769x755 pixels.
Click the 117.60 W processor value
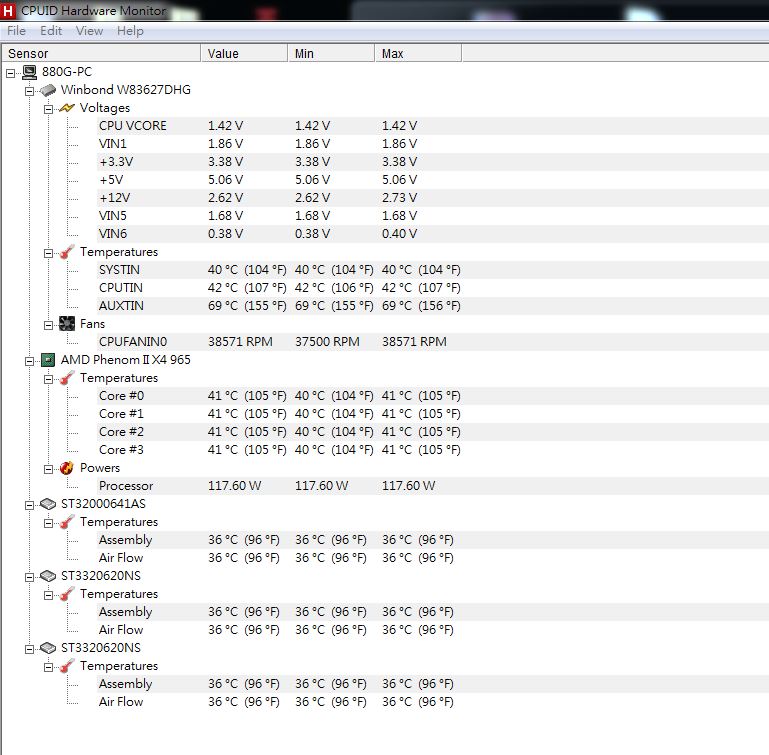234,486
